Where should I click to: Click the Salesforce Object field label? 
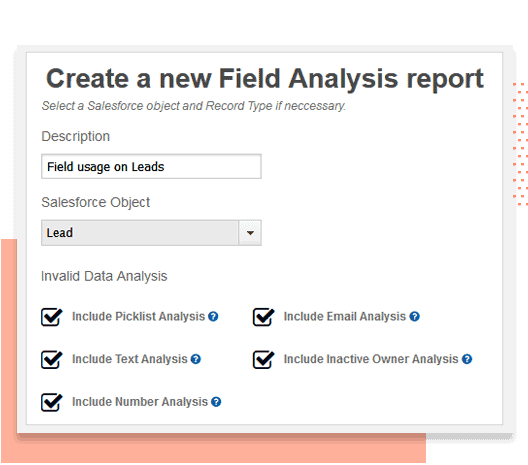tap(95, 202)
